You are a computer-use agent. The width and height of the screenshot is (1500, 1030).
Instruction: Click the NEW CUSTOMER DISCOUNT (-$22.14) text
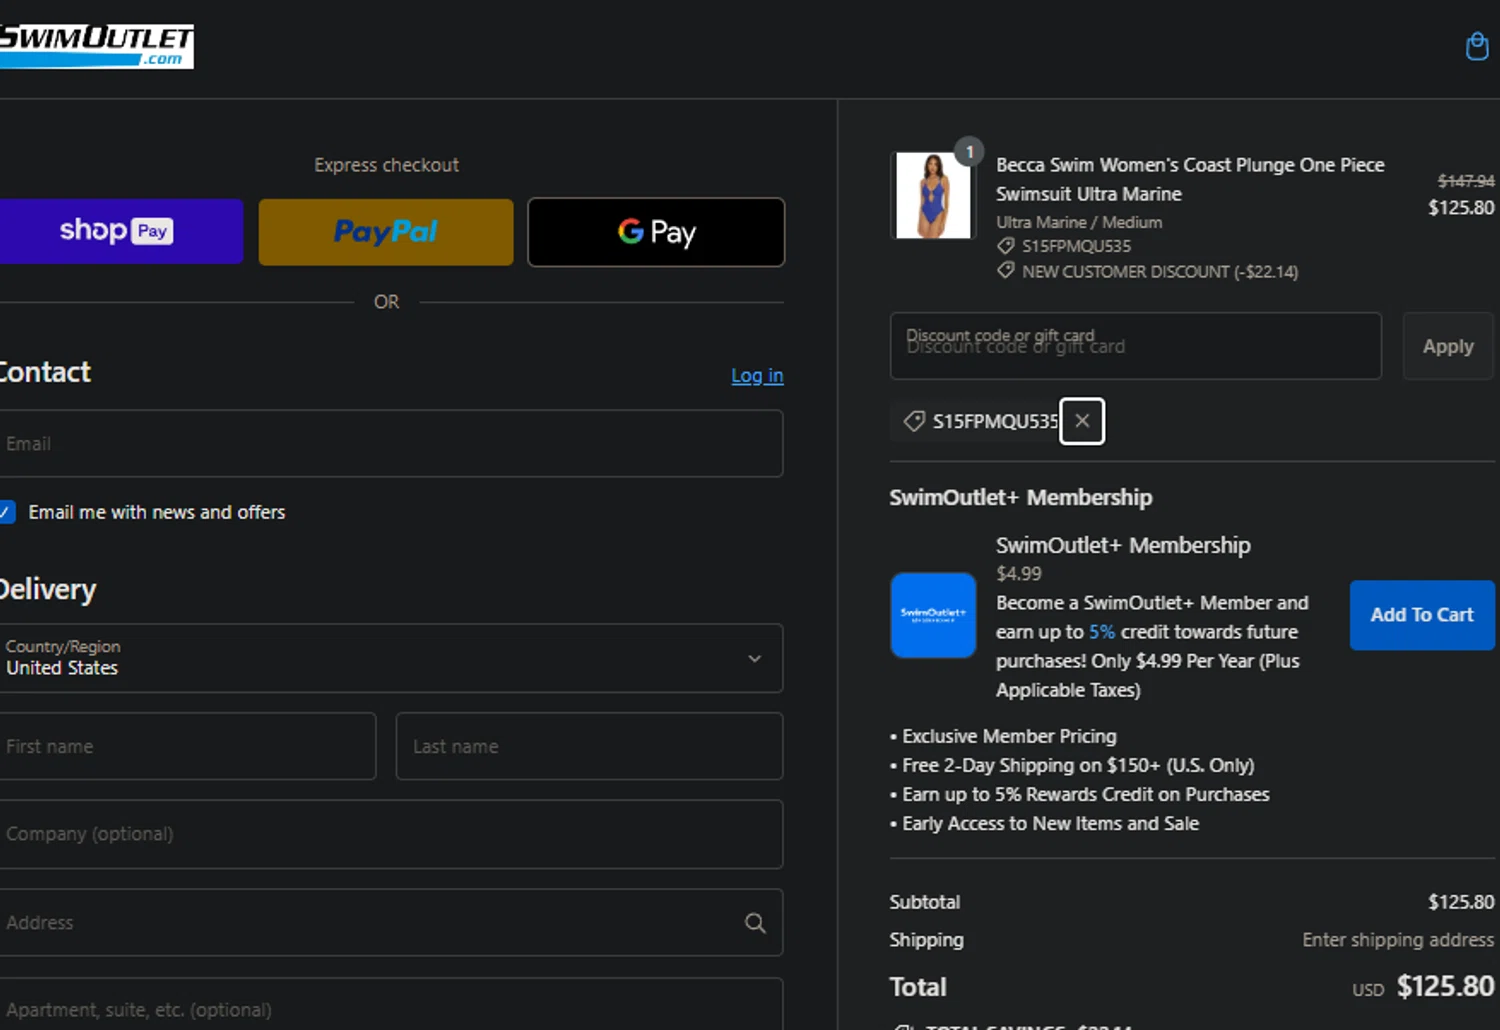1160,271
